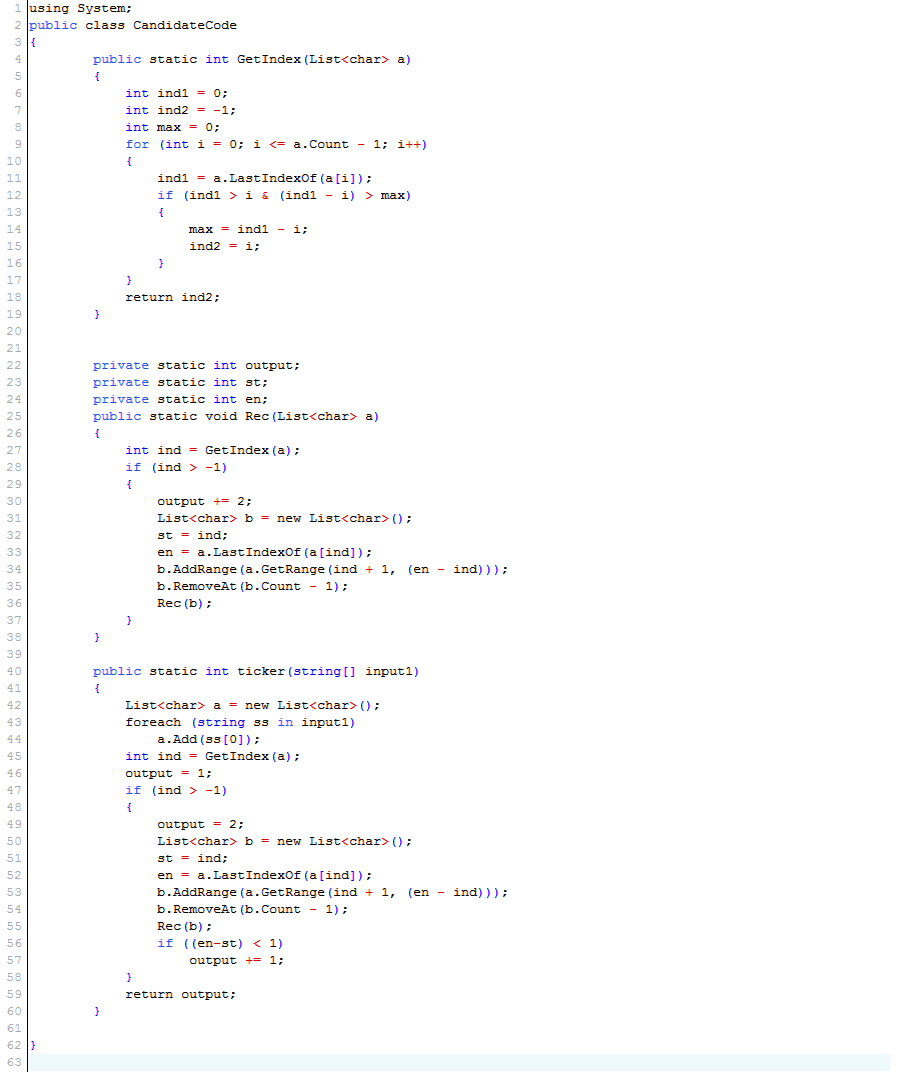Click 'private static int st;' field declaration
The height and width of the screenshot is (1077, 900).
pos(180,382)
